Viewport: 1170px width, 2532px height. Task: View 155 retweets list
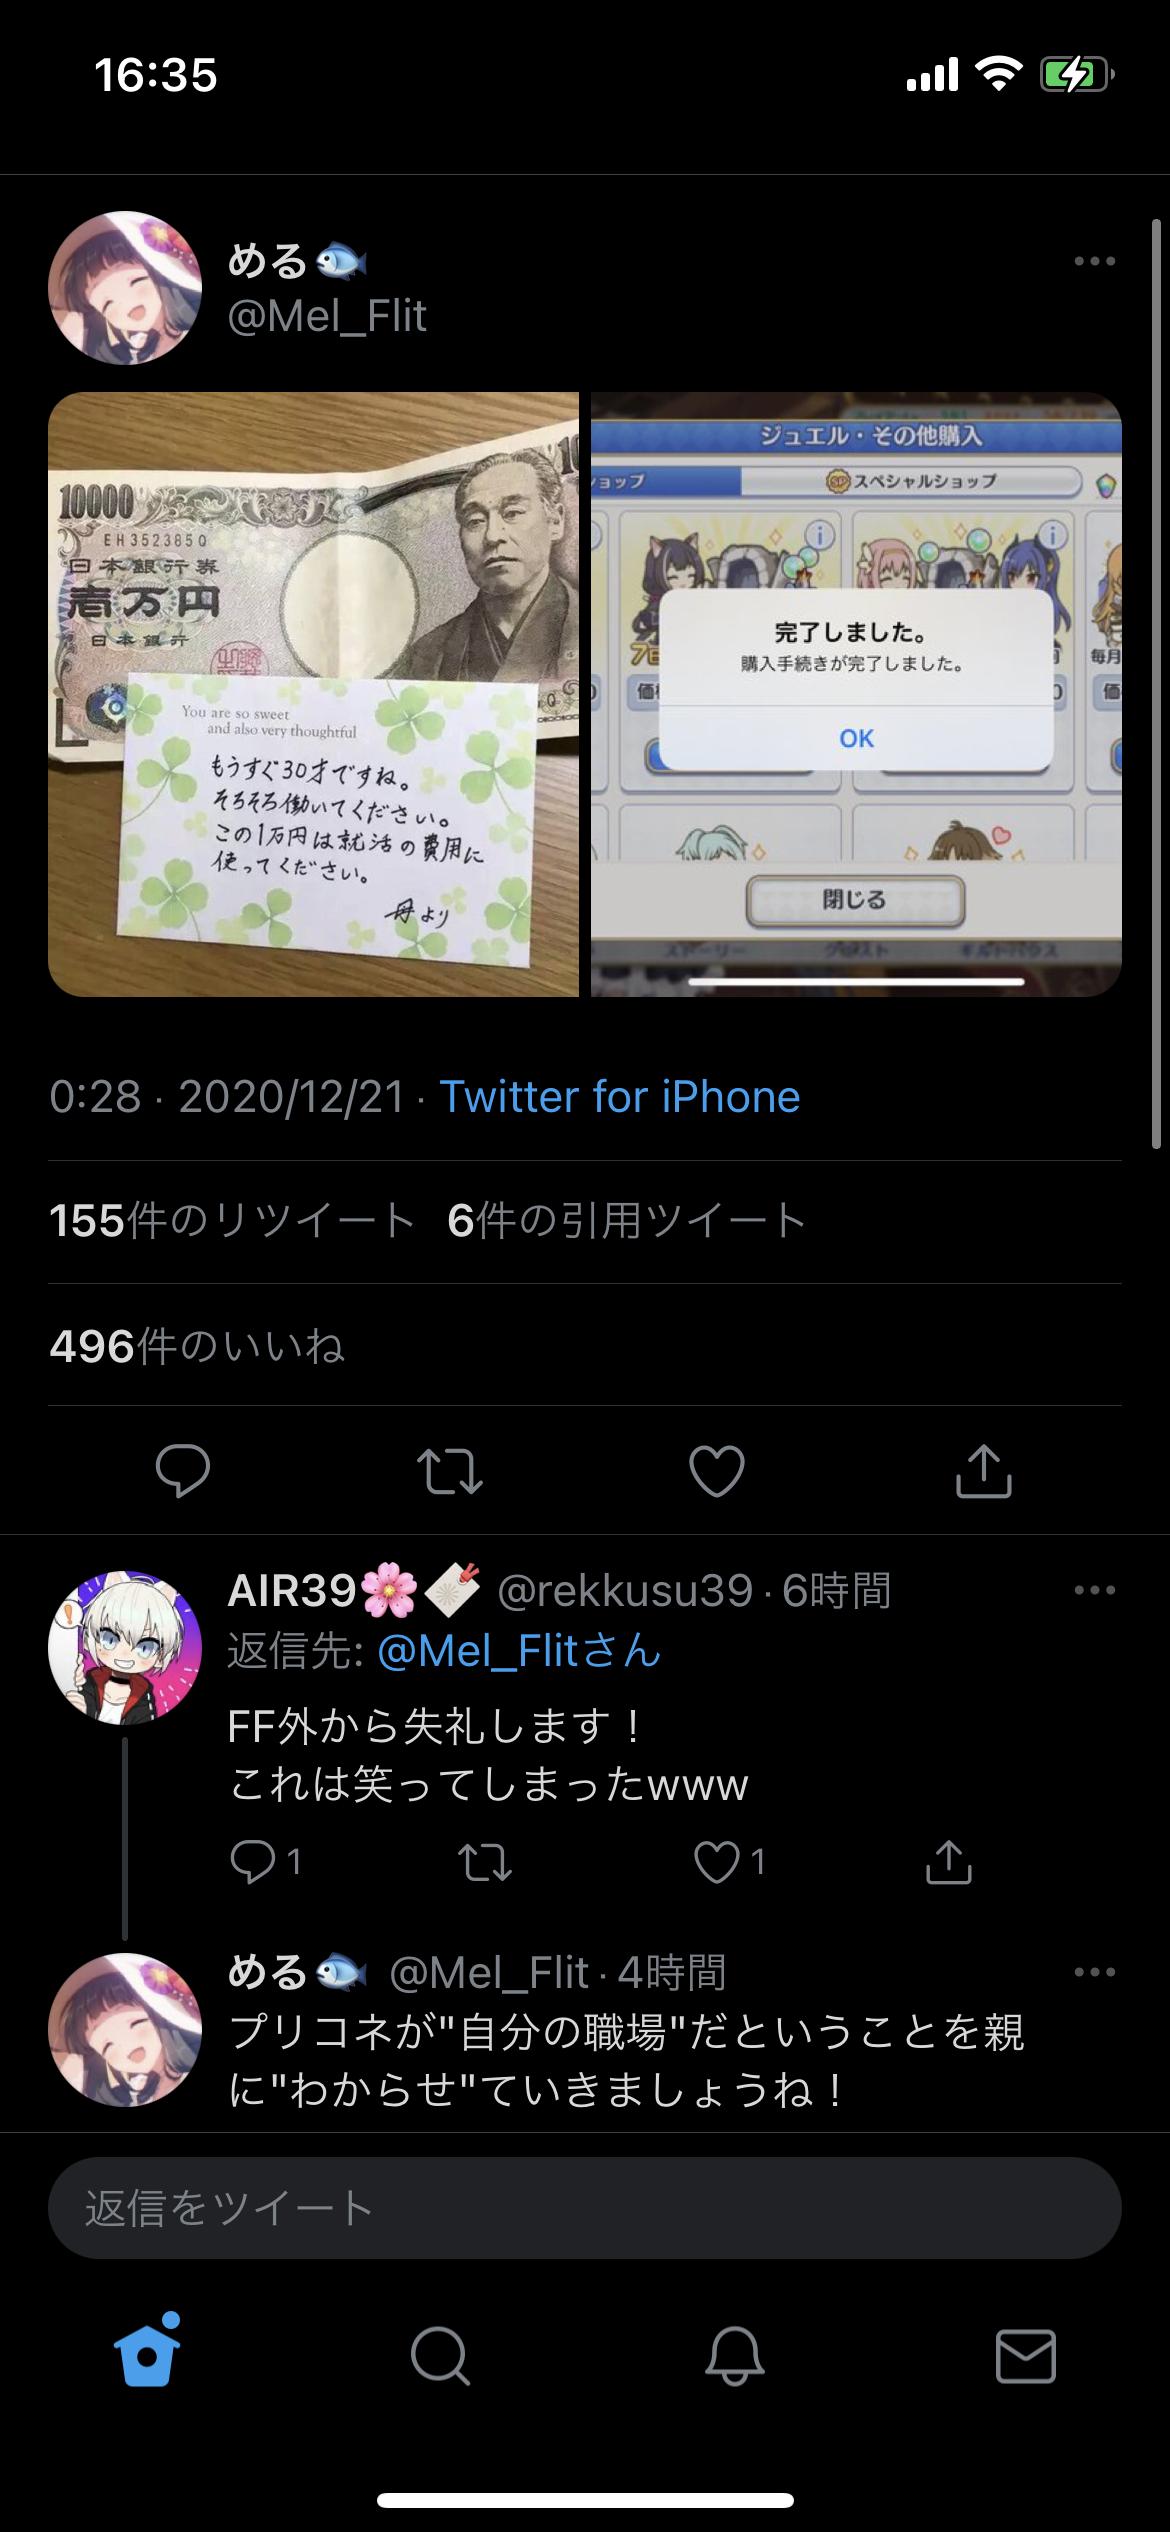pyautogui.click(x=232, y=1221)
